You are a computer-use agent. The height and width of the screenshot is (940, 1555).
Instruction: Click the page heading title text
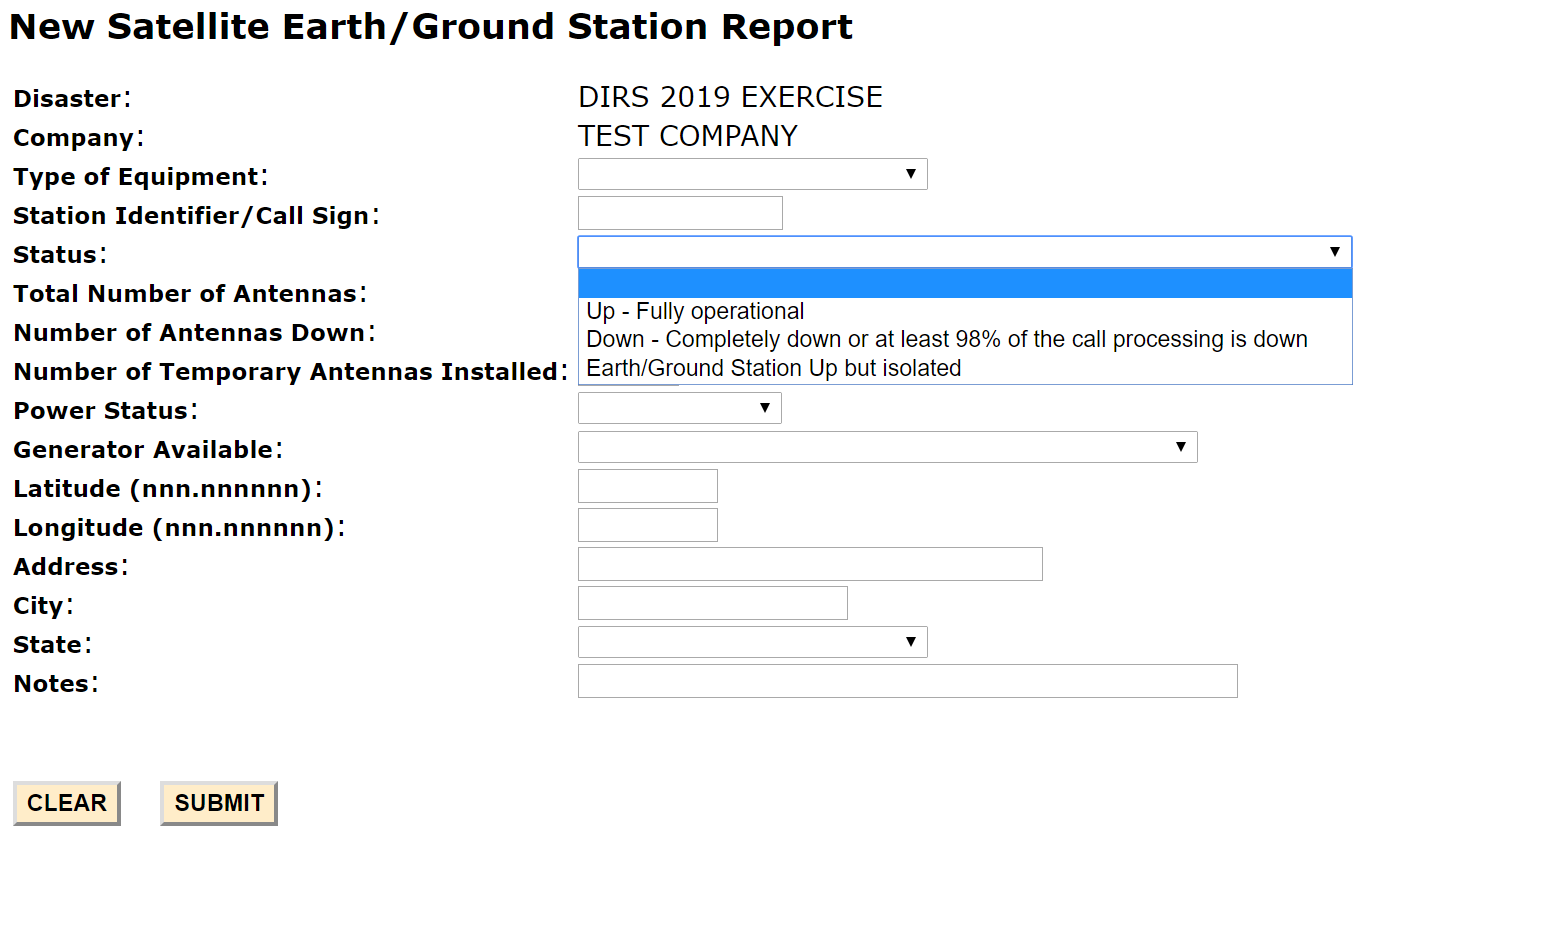click(431, 27)
